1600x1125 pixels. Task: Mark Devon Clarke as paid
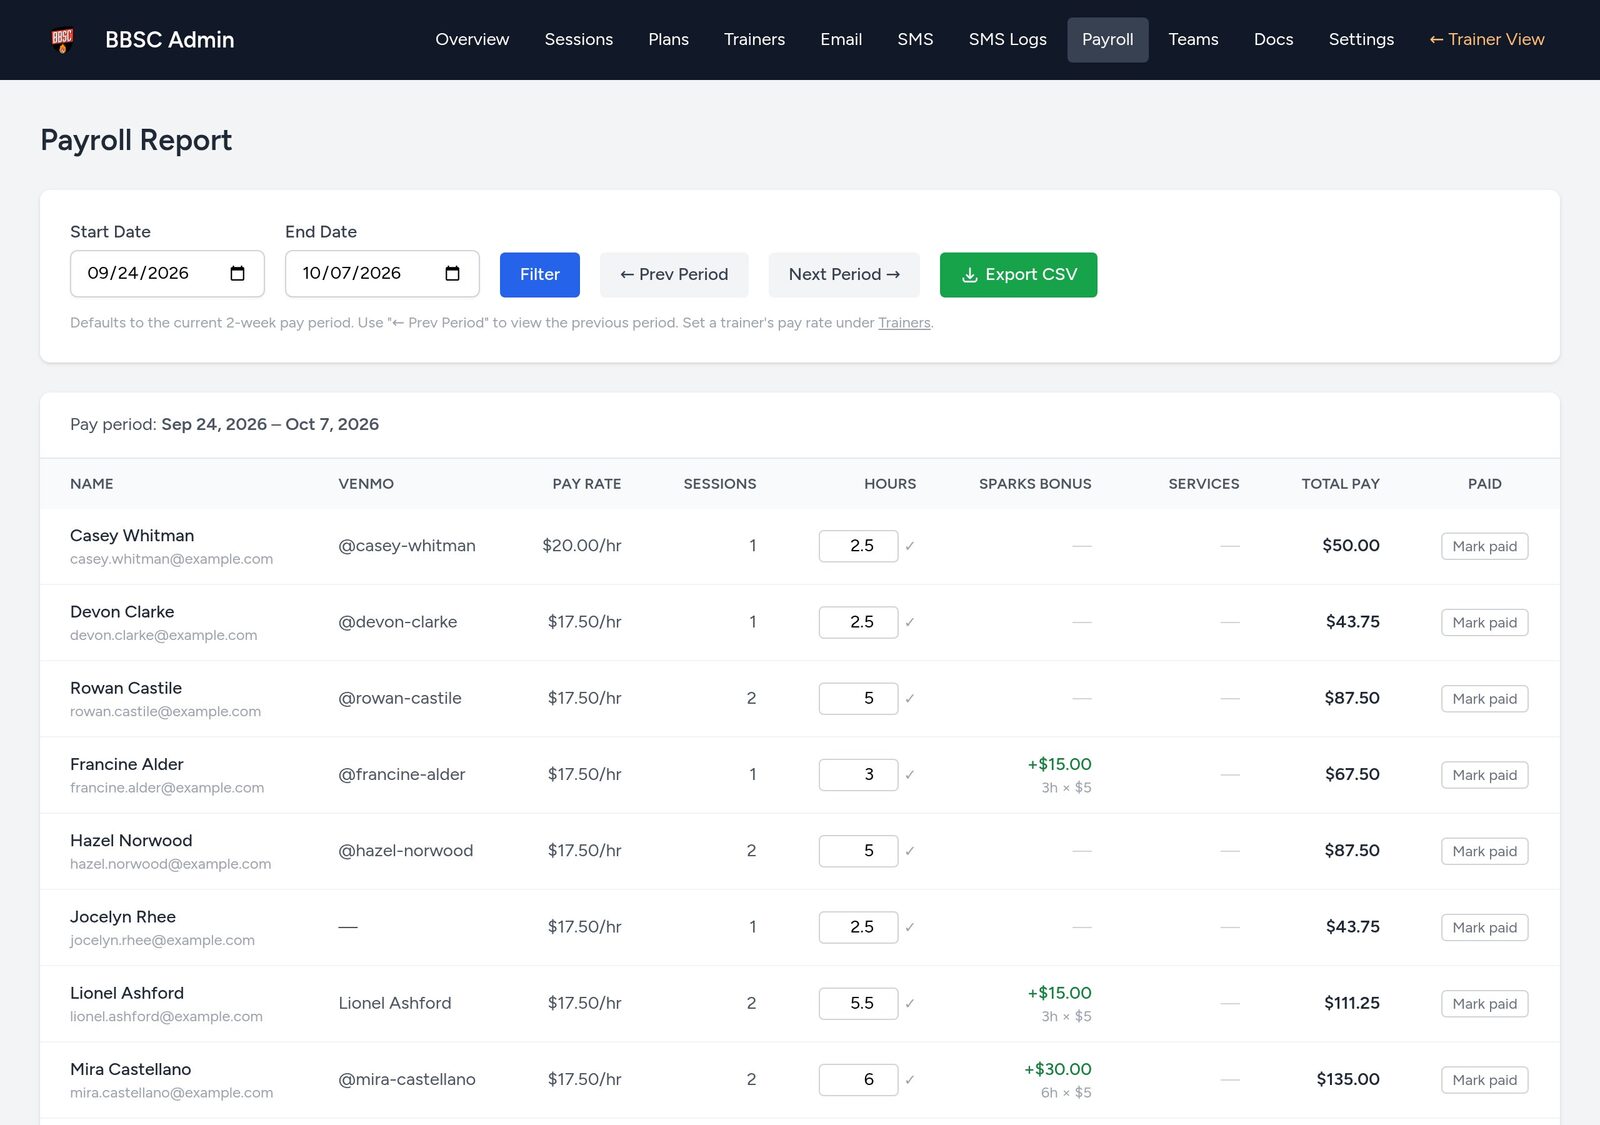[x=1484, y=622]
